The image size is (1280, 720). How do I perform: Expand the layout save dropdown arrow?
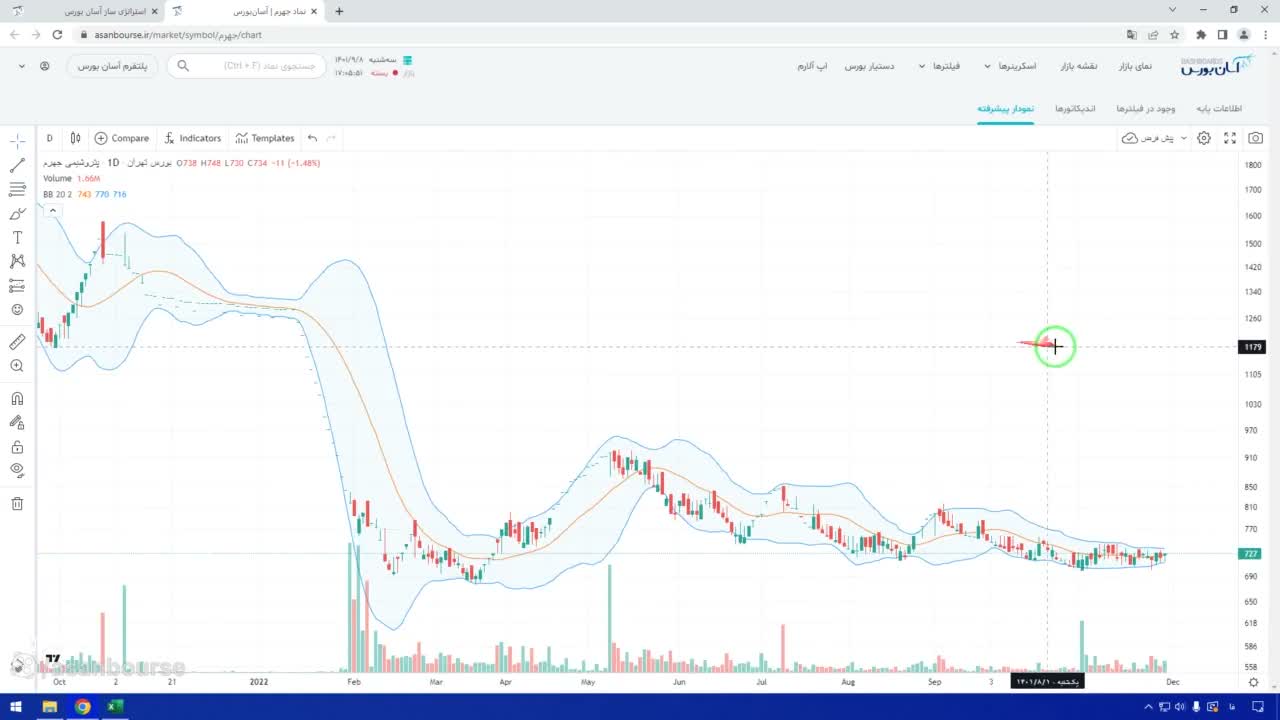tap(1184, 138)
